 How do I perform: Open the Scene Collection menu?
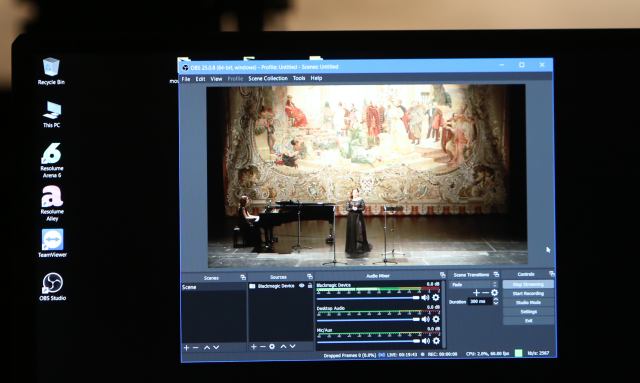[x=268, y=78]
